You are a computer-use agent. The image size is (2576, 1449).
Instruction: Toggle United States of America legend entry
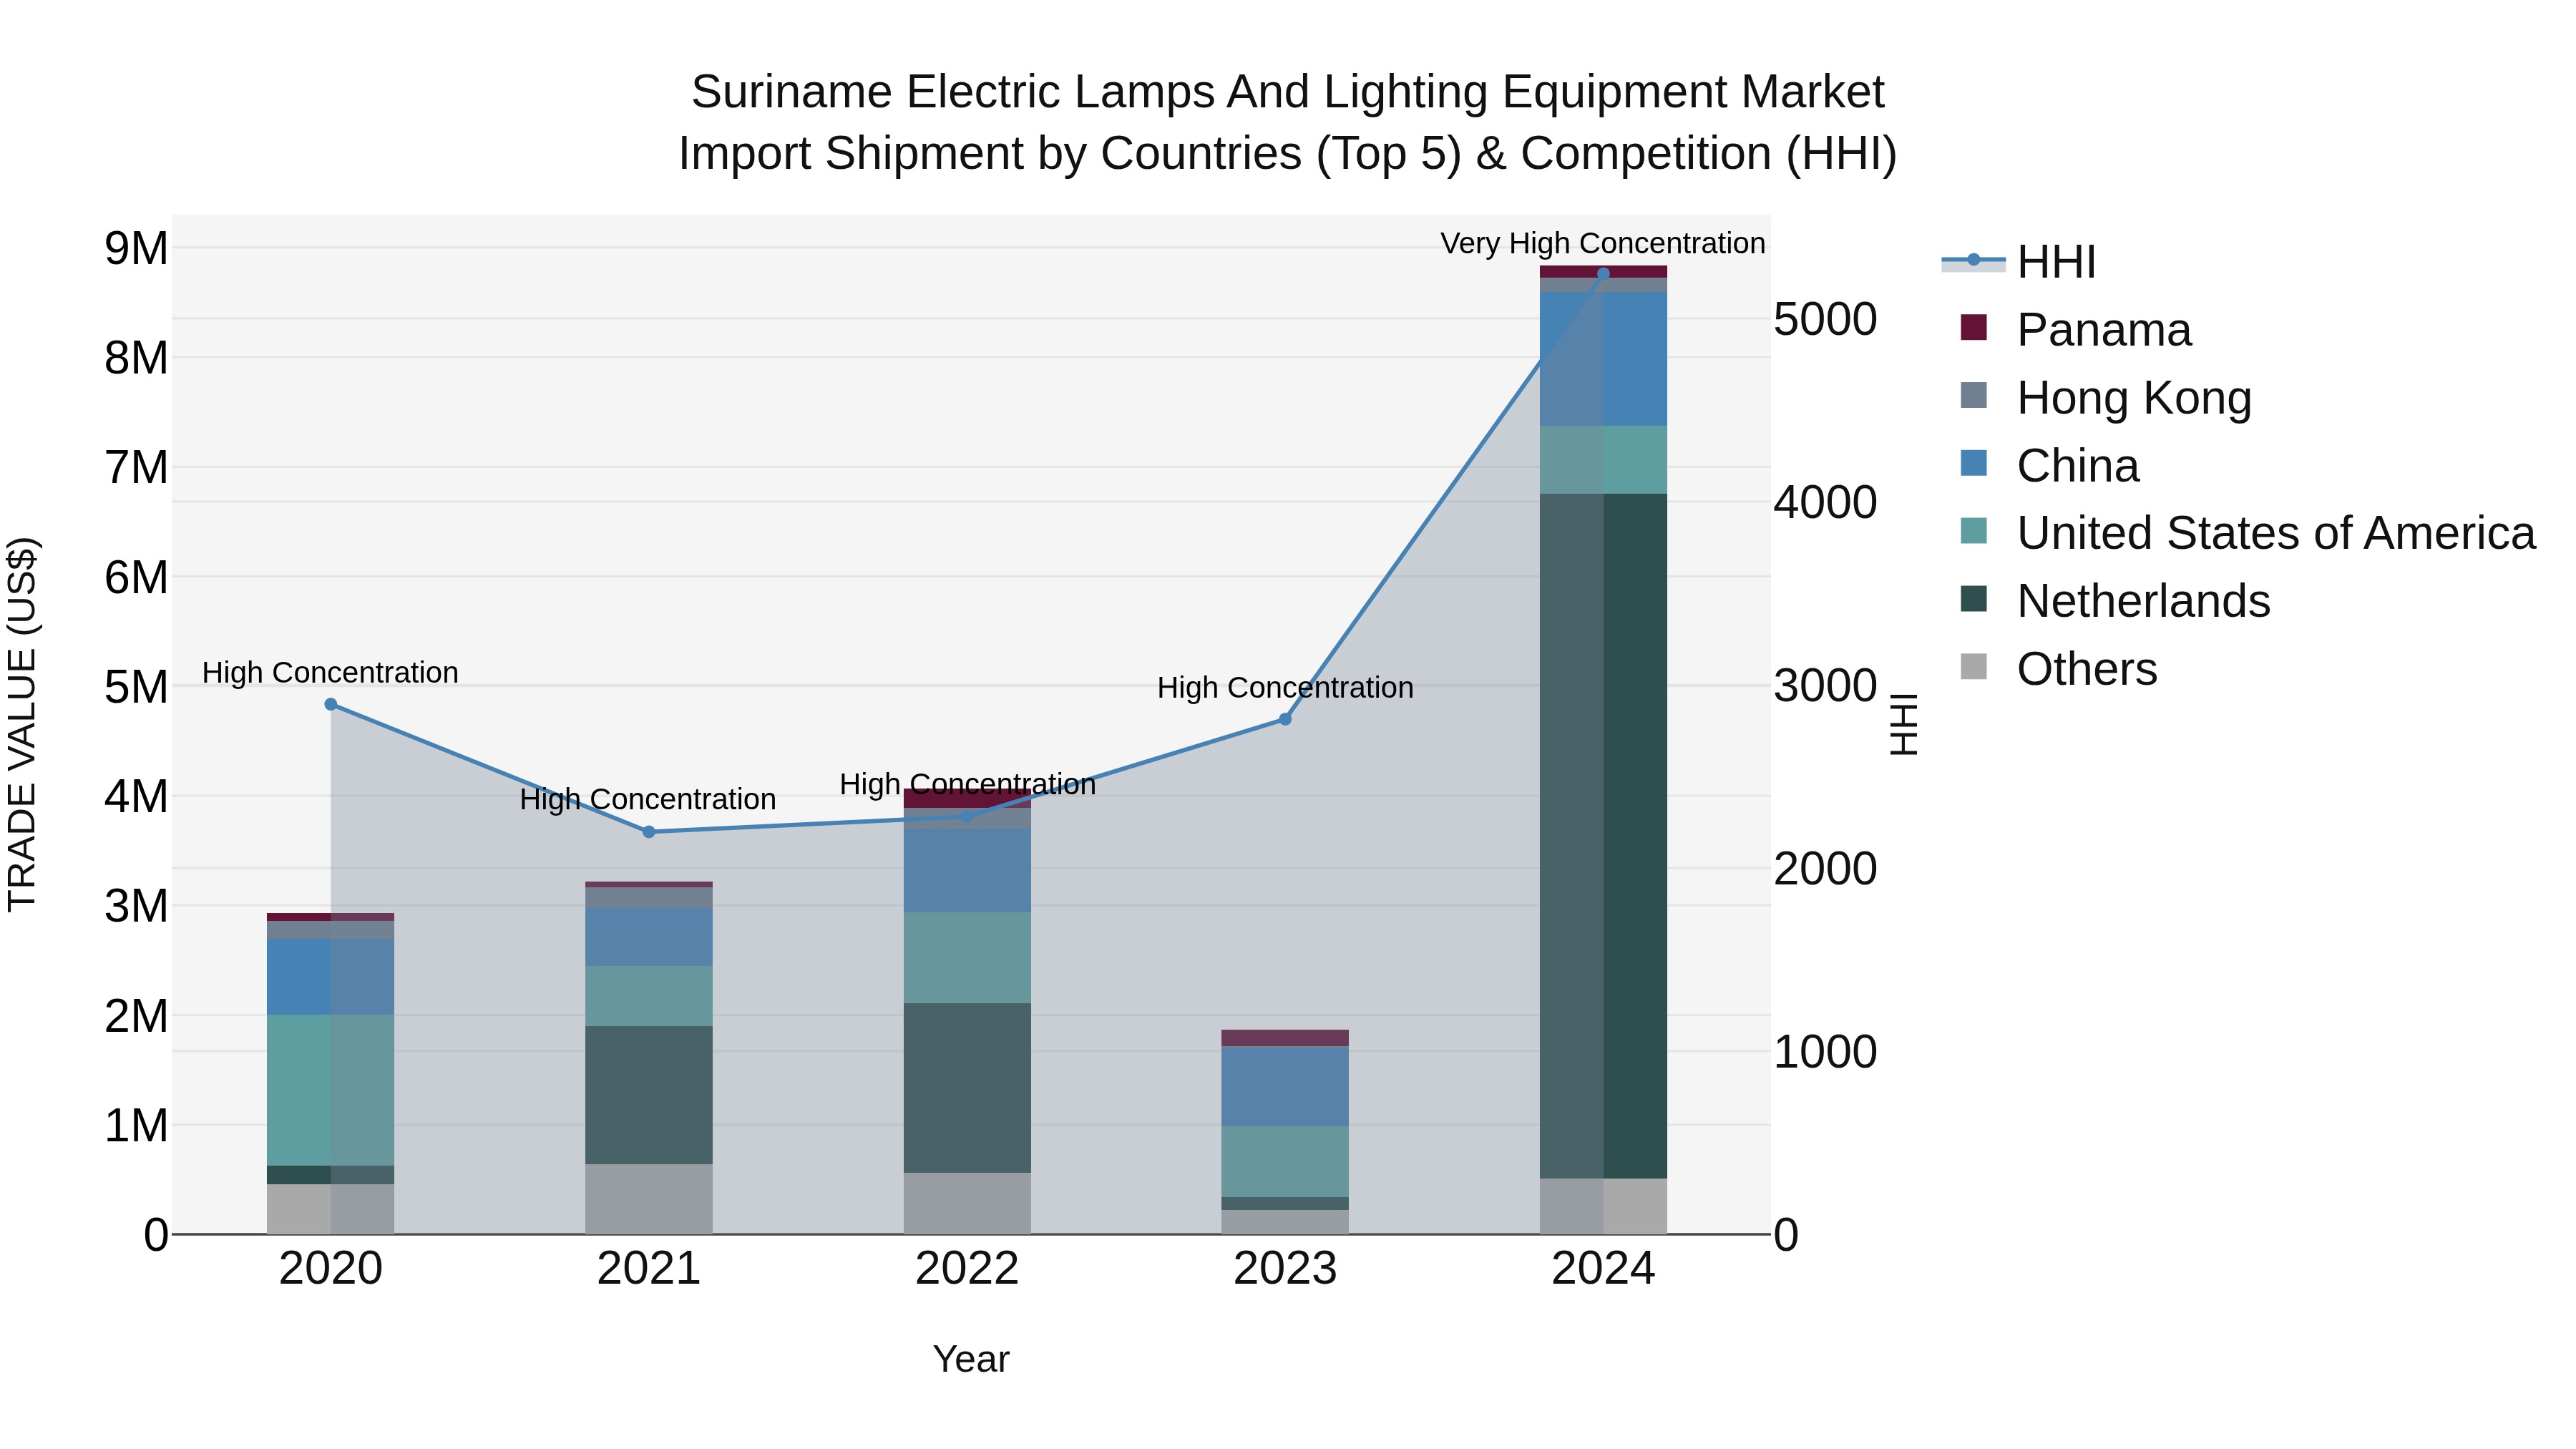[x=2247, y=532]
